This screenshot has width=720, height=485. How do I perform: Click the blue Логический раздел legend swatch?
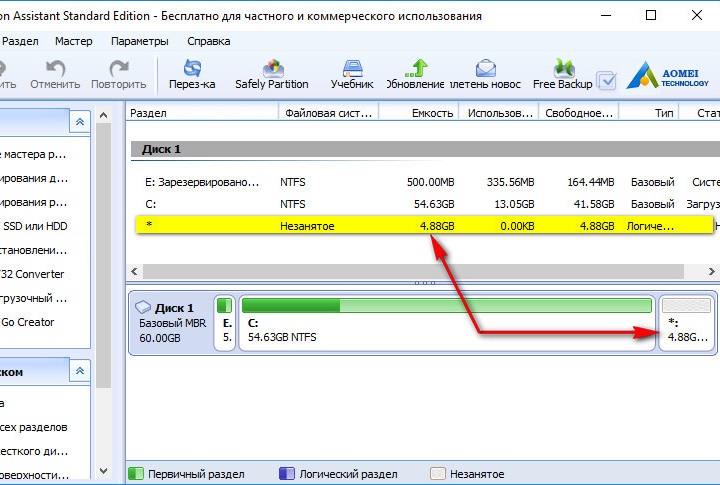click(x=287, y=474)
